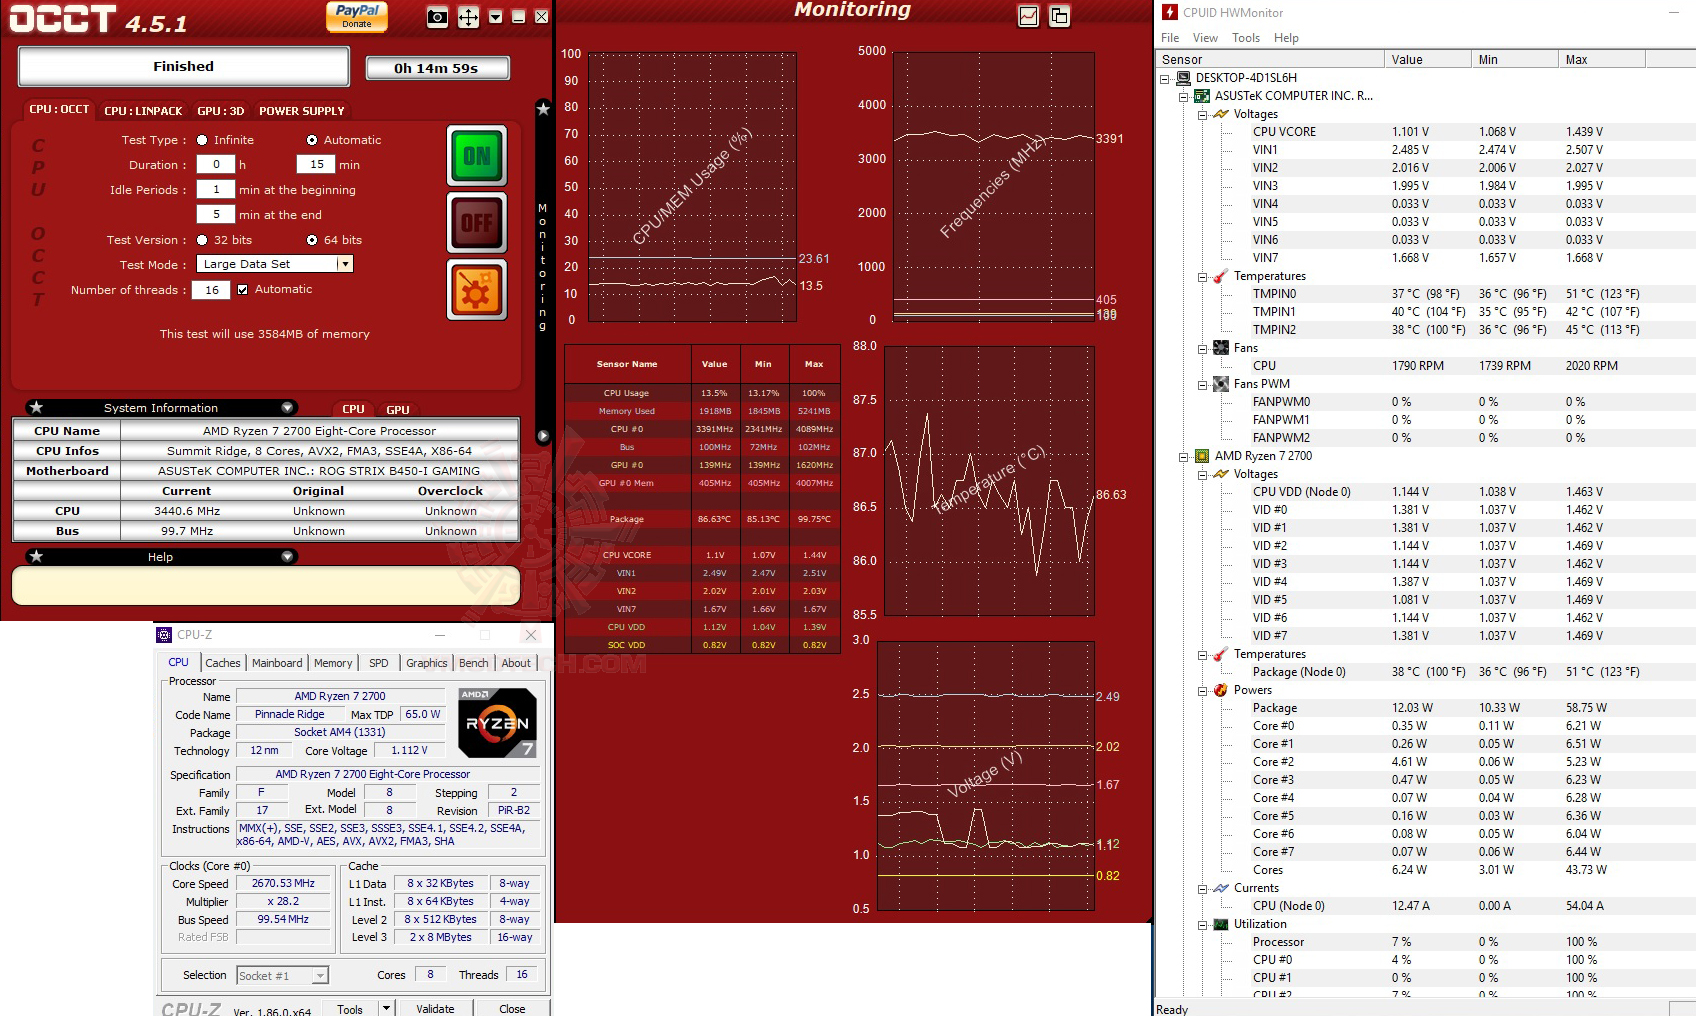The width and height of the screenshot is (1696, 1016).
Task: Collapse the ASUSTeK COMPUTER INC. tree node
Action: [1184, 96]
